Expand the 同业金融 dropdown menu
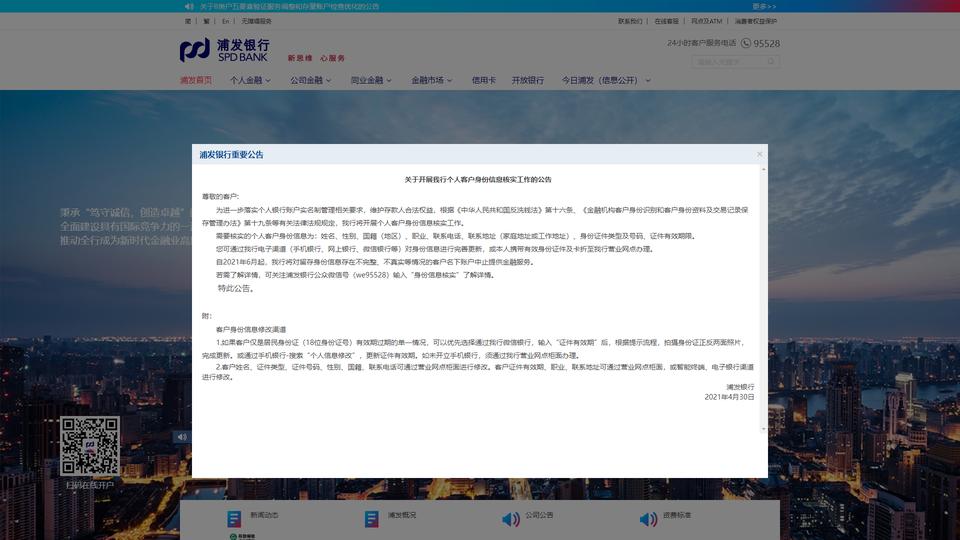The image size is (960, 540). [x=371, y=80]
